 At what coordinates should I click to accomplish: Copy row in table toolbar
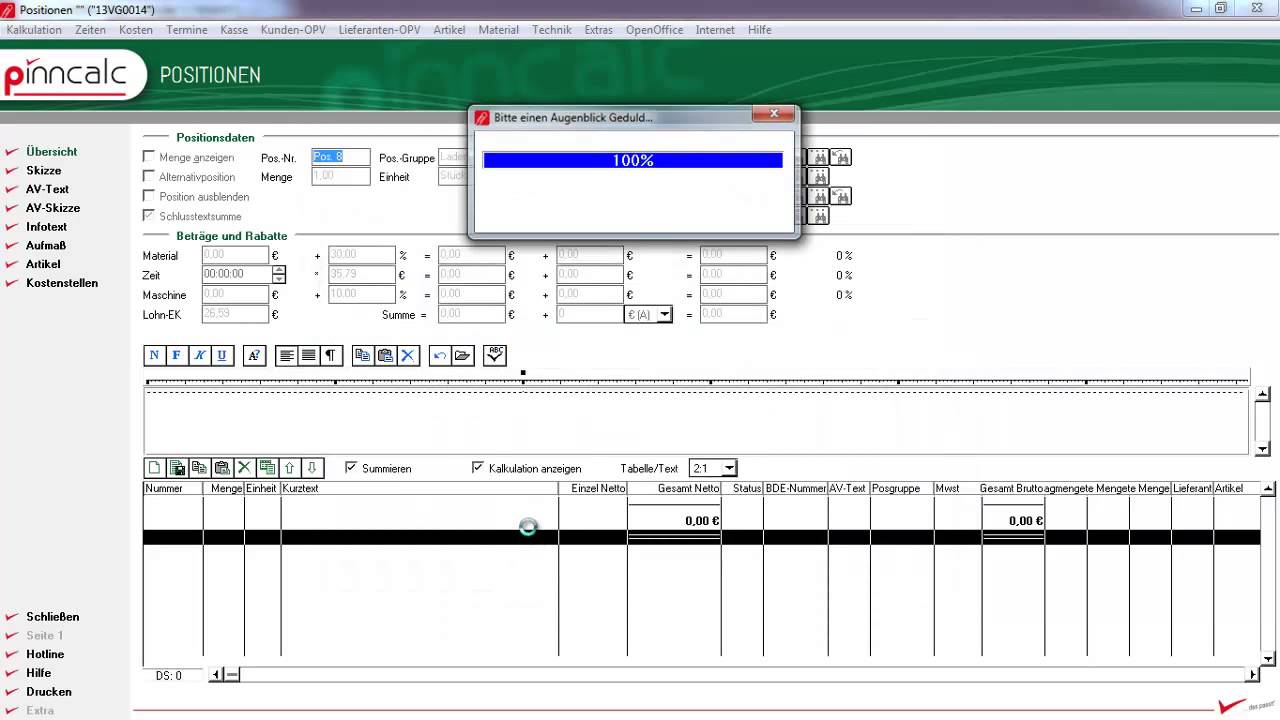(x=199, y=467)
